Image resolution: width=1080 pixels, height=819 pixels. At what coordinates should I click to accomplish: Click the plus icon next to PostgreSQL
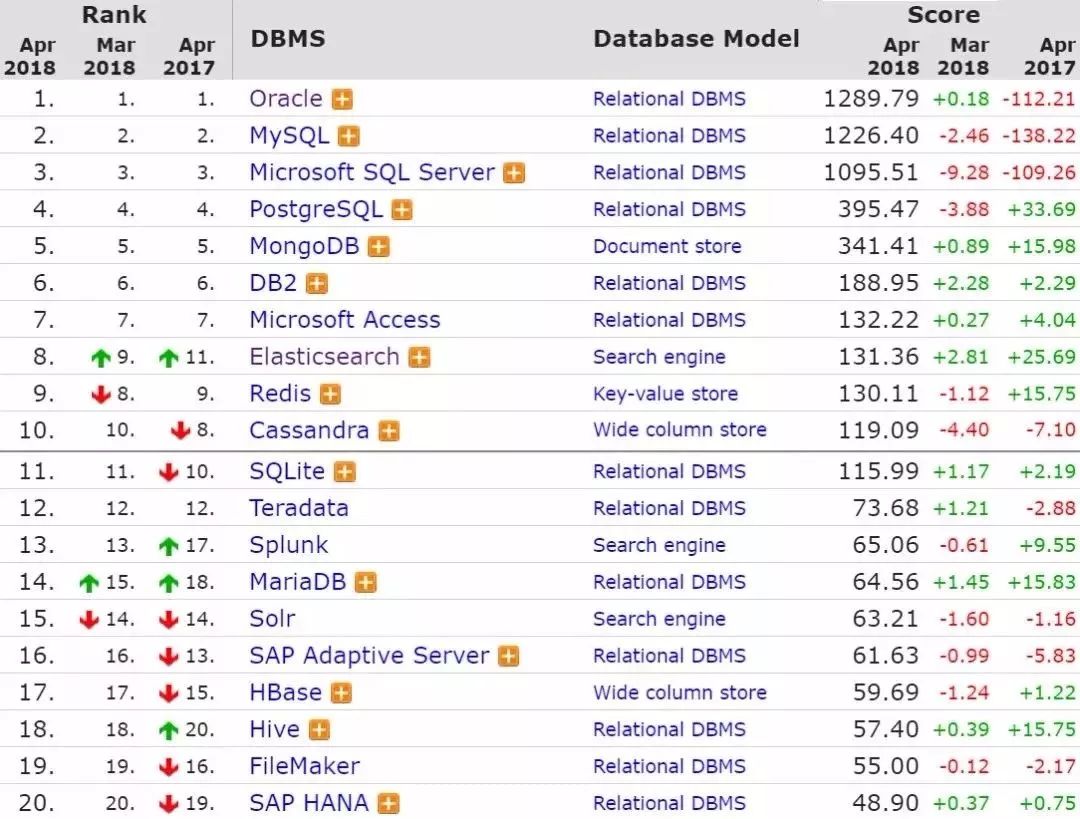402,210
